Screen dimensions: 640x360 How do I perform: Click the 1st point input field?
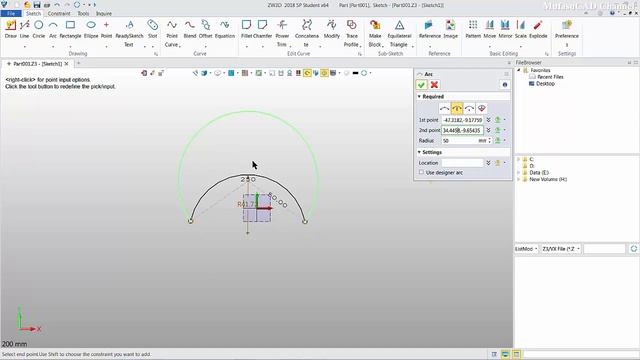click(462, 120)
